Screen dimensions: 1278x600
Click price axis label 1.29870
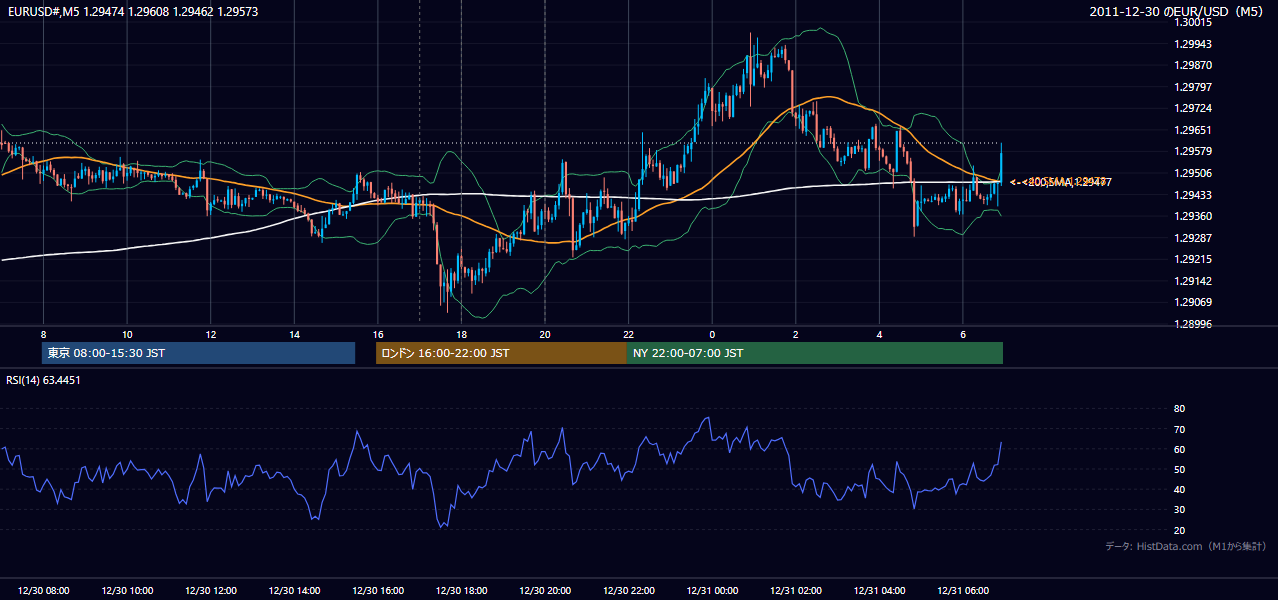coord(1193,65)
